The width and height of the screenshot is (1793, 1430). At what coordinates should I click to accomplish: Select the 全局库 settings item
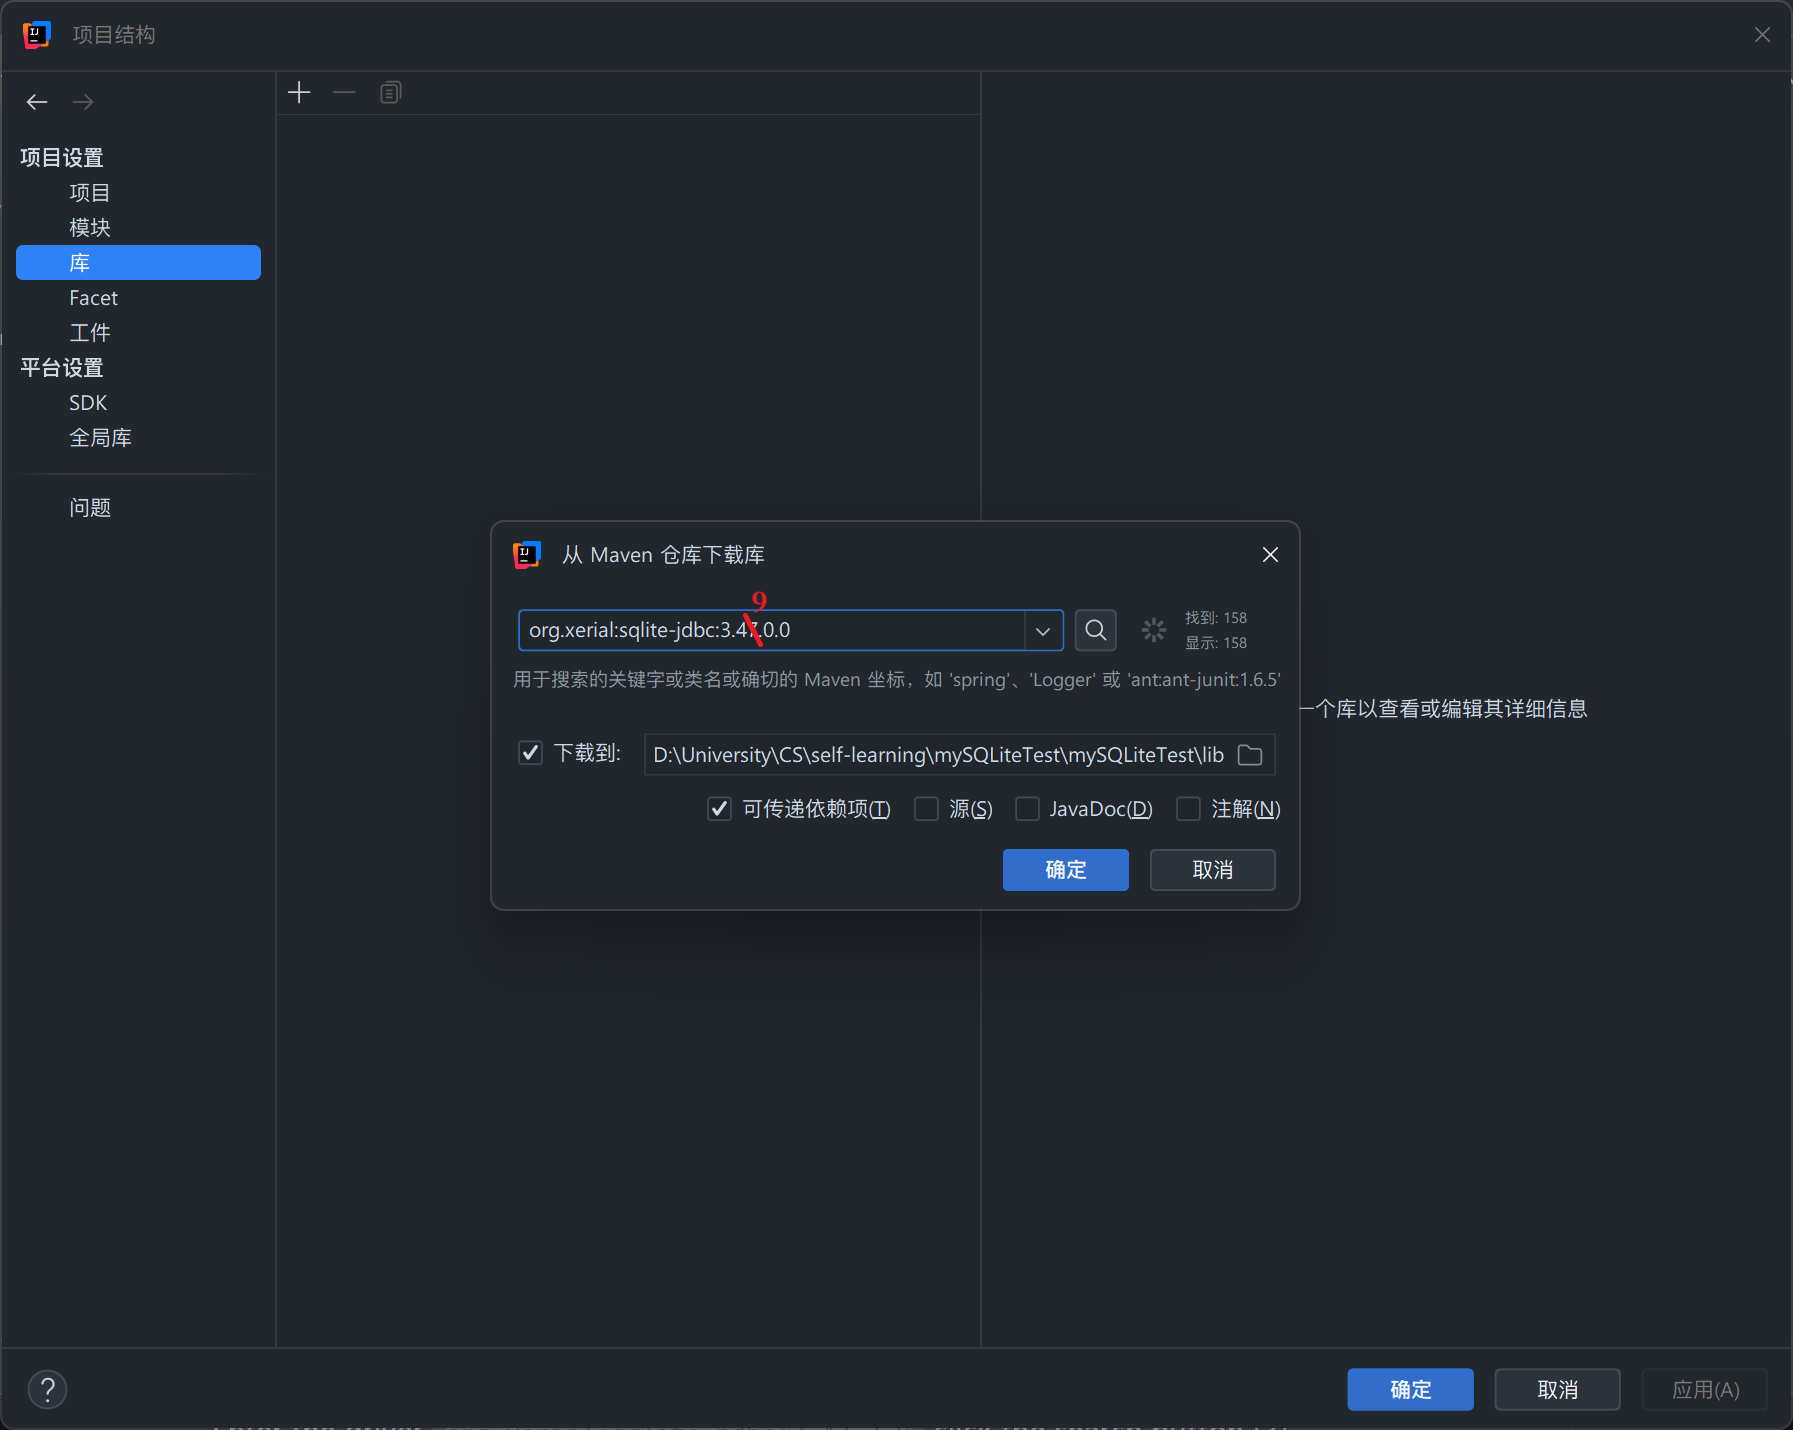click(x=100, y=438)
